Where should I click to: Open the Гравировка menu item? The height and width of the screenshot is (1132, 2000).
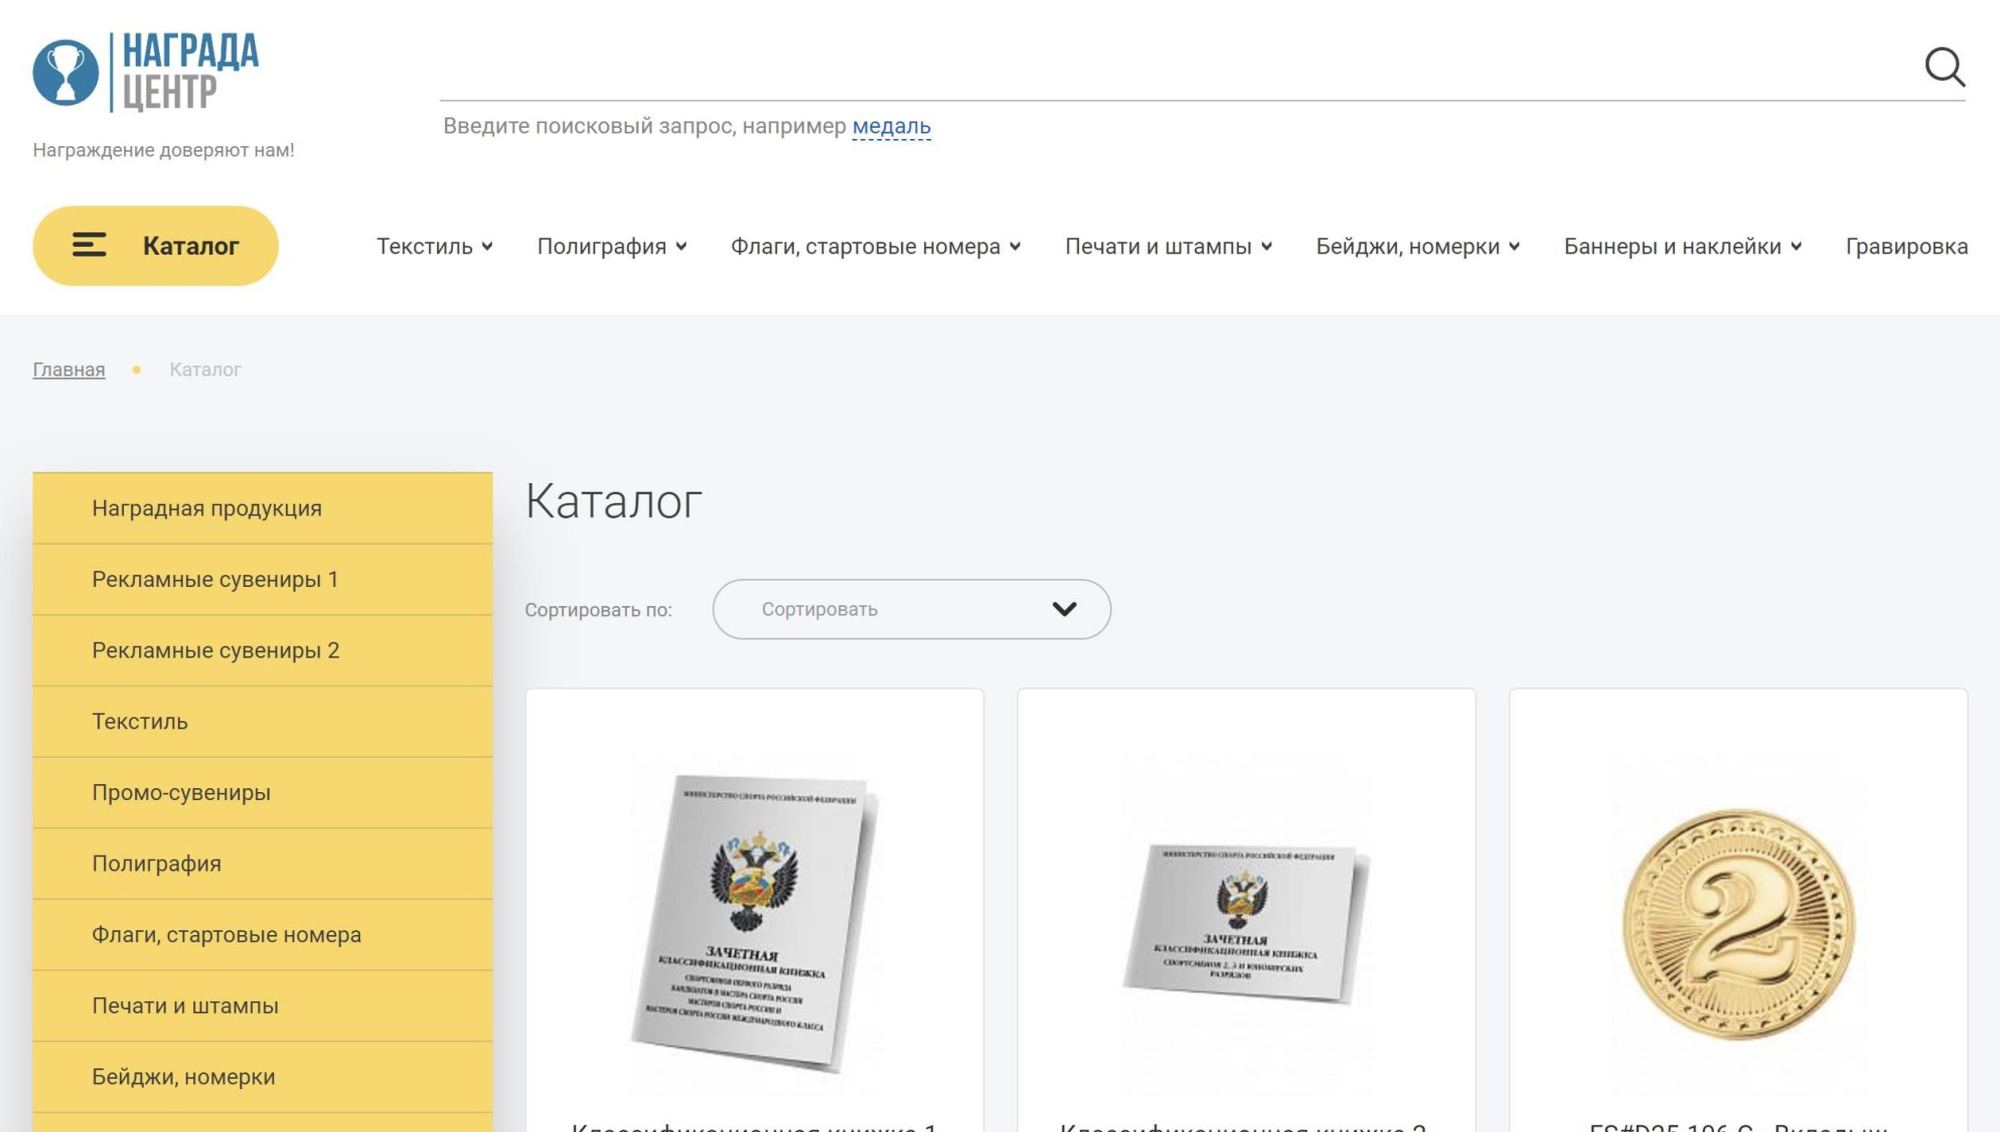click(x=1906, y=246)
